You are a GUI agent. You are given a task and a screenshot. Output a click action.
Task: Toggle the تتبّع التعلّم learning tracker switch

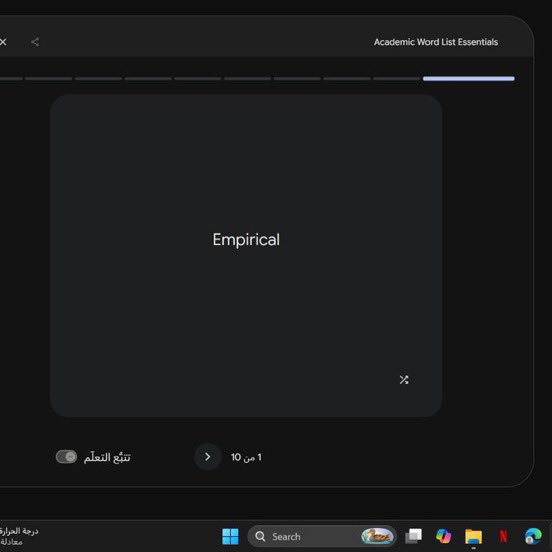pyautogui.click(x=66, y=457)
